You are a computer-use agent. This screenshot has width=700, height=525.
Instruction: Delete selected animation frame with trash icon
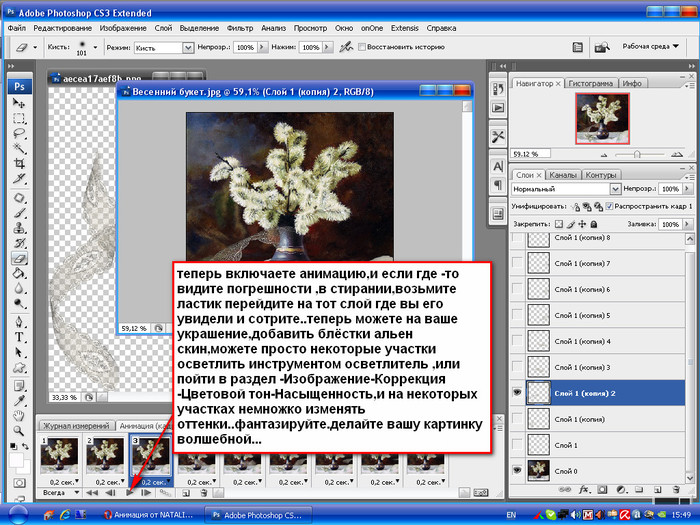pos(204,493)
